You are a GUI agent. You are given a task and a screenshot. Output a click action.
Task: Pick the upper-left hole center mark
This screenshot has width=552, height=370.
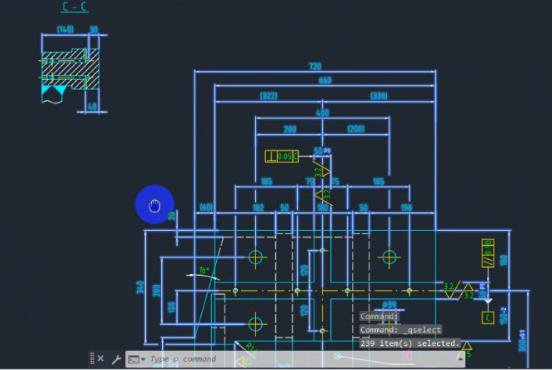click(x=256, y=257)
